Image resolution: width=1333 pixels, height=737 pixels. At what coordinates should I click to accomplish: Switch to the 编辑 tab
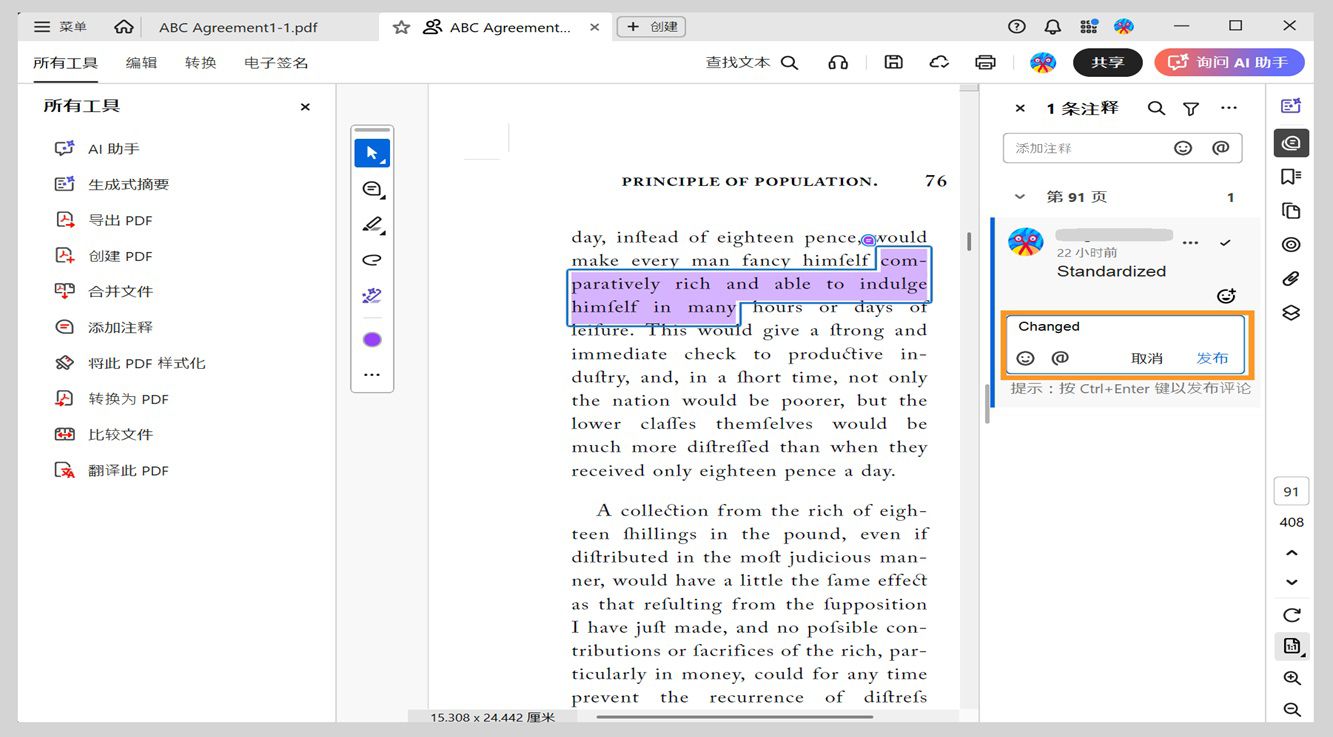pyautogui.click(x=141, y=63)
